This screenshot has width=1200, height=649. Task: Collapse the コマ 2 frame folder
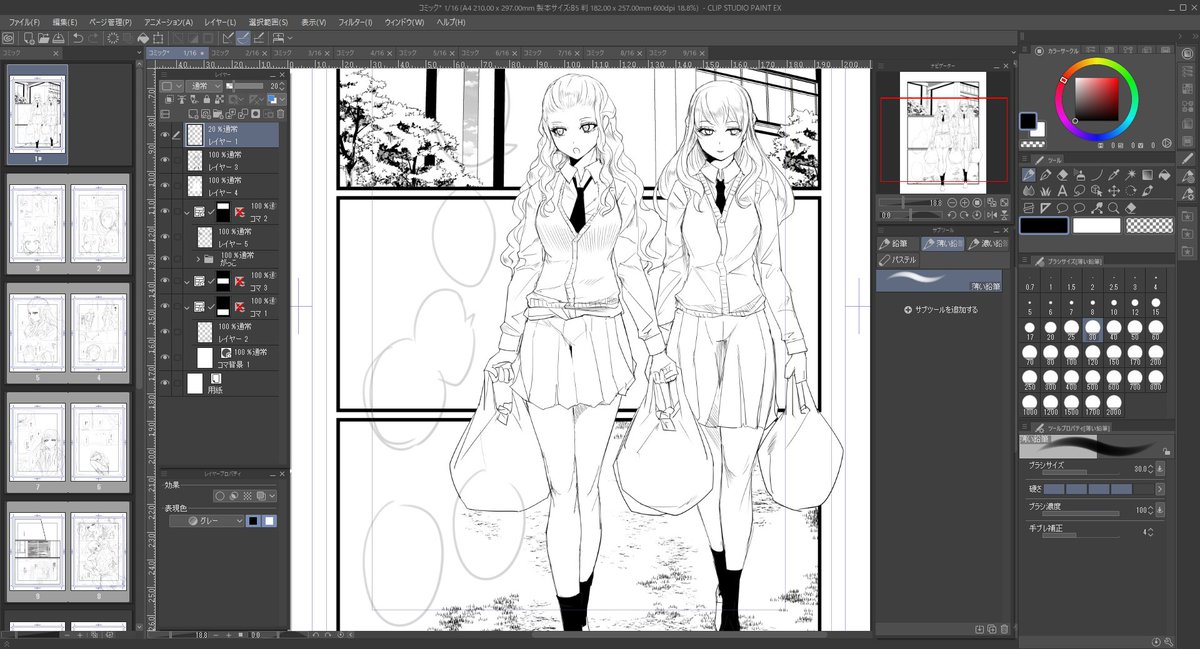[187, 213]
